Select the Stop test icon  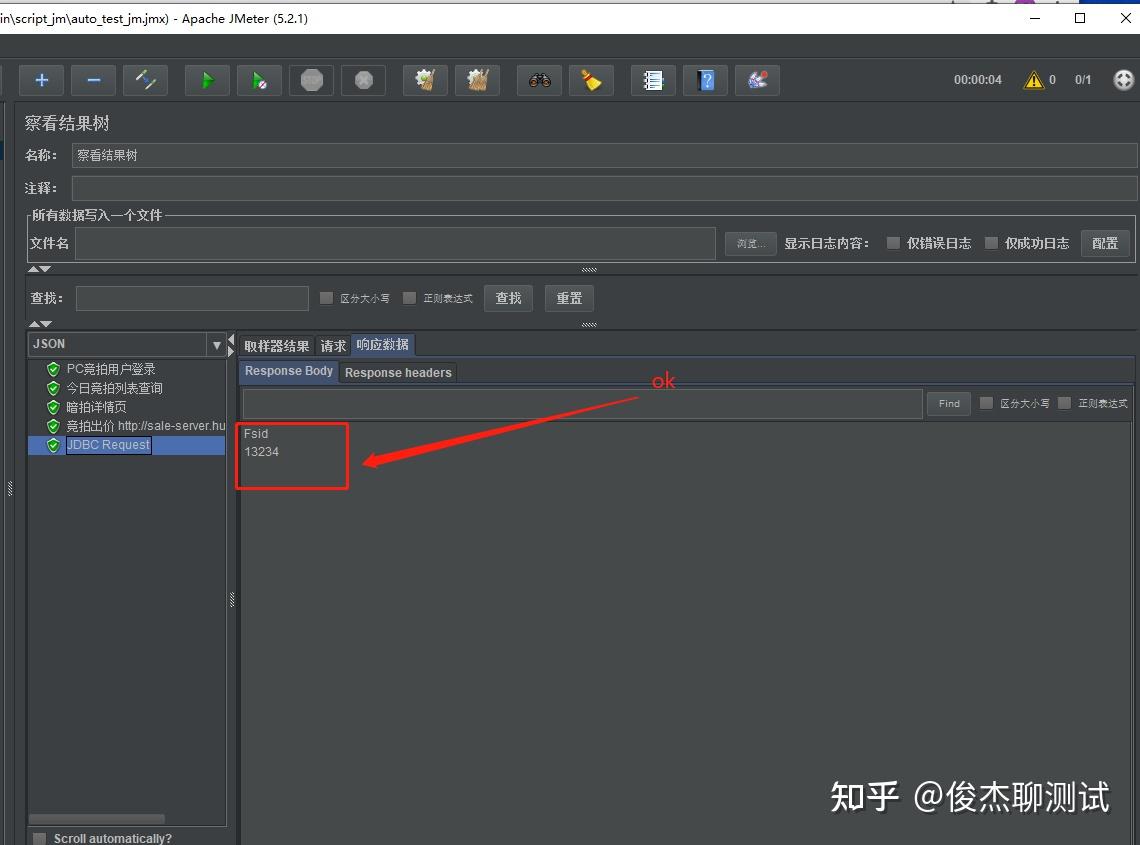click(311, 80)
